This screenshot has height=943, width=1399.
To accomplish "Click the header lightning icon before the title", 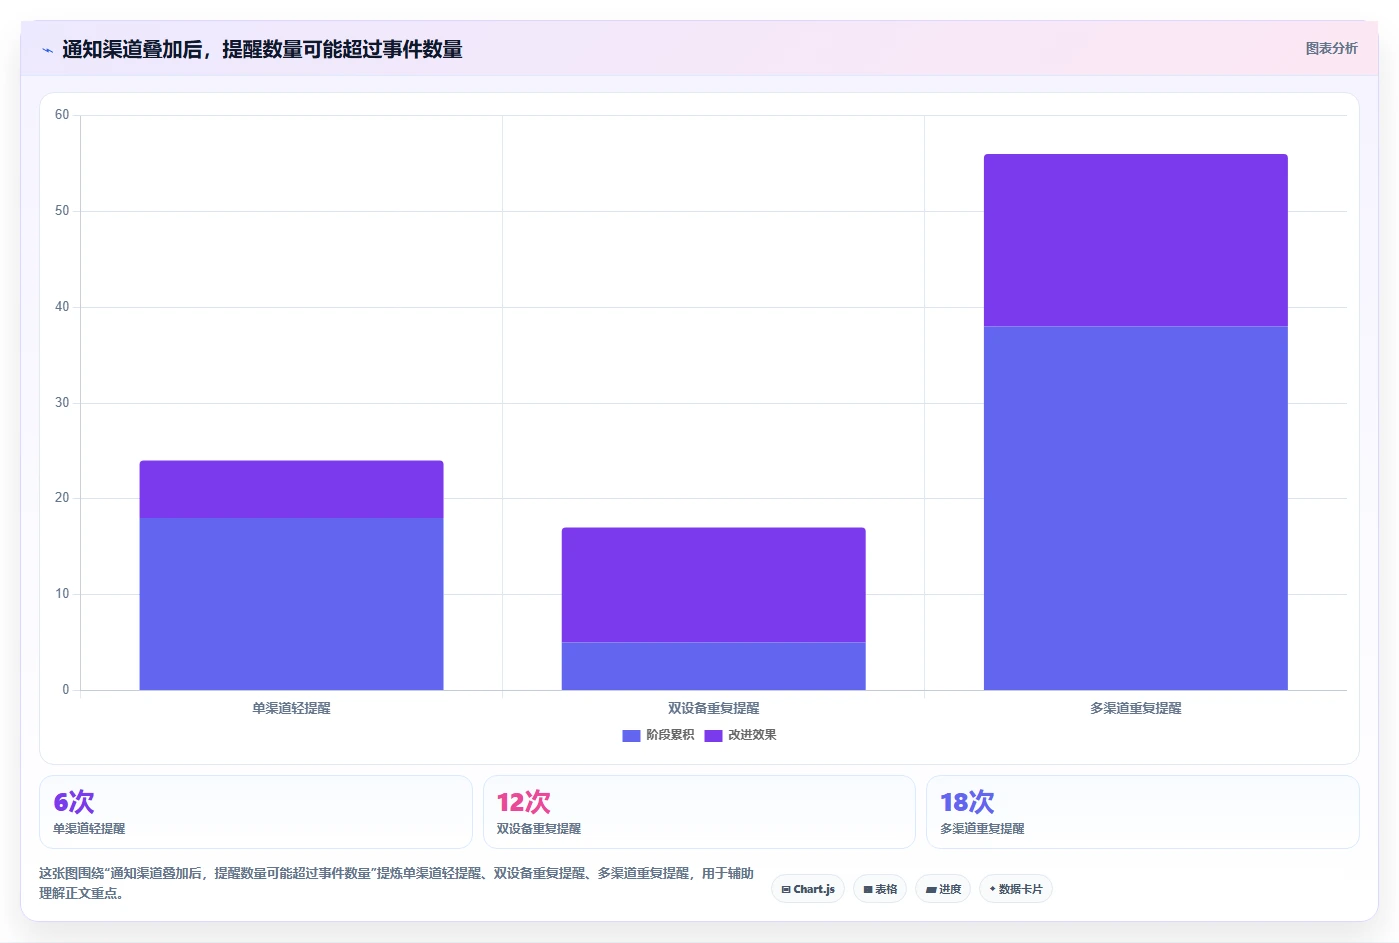I will point(47,50).
